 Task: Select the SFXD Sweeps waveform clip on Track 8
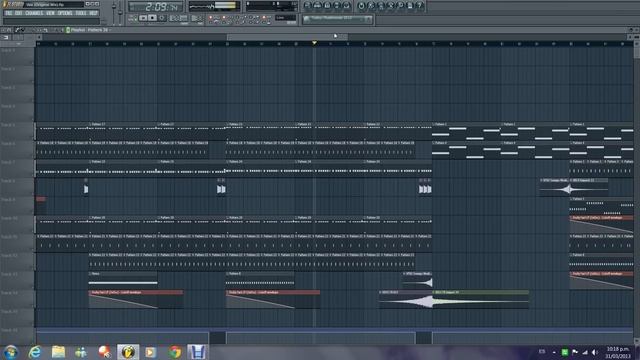(555, 187)
